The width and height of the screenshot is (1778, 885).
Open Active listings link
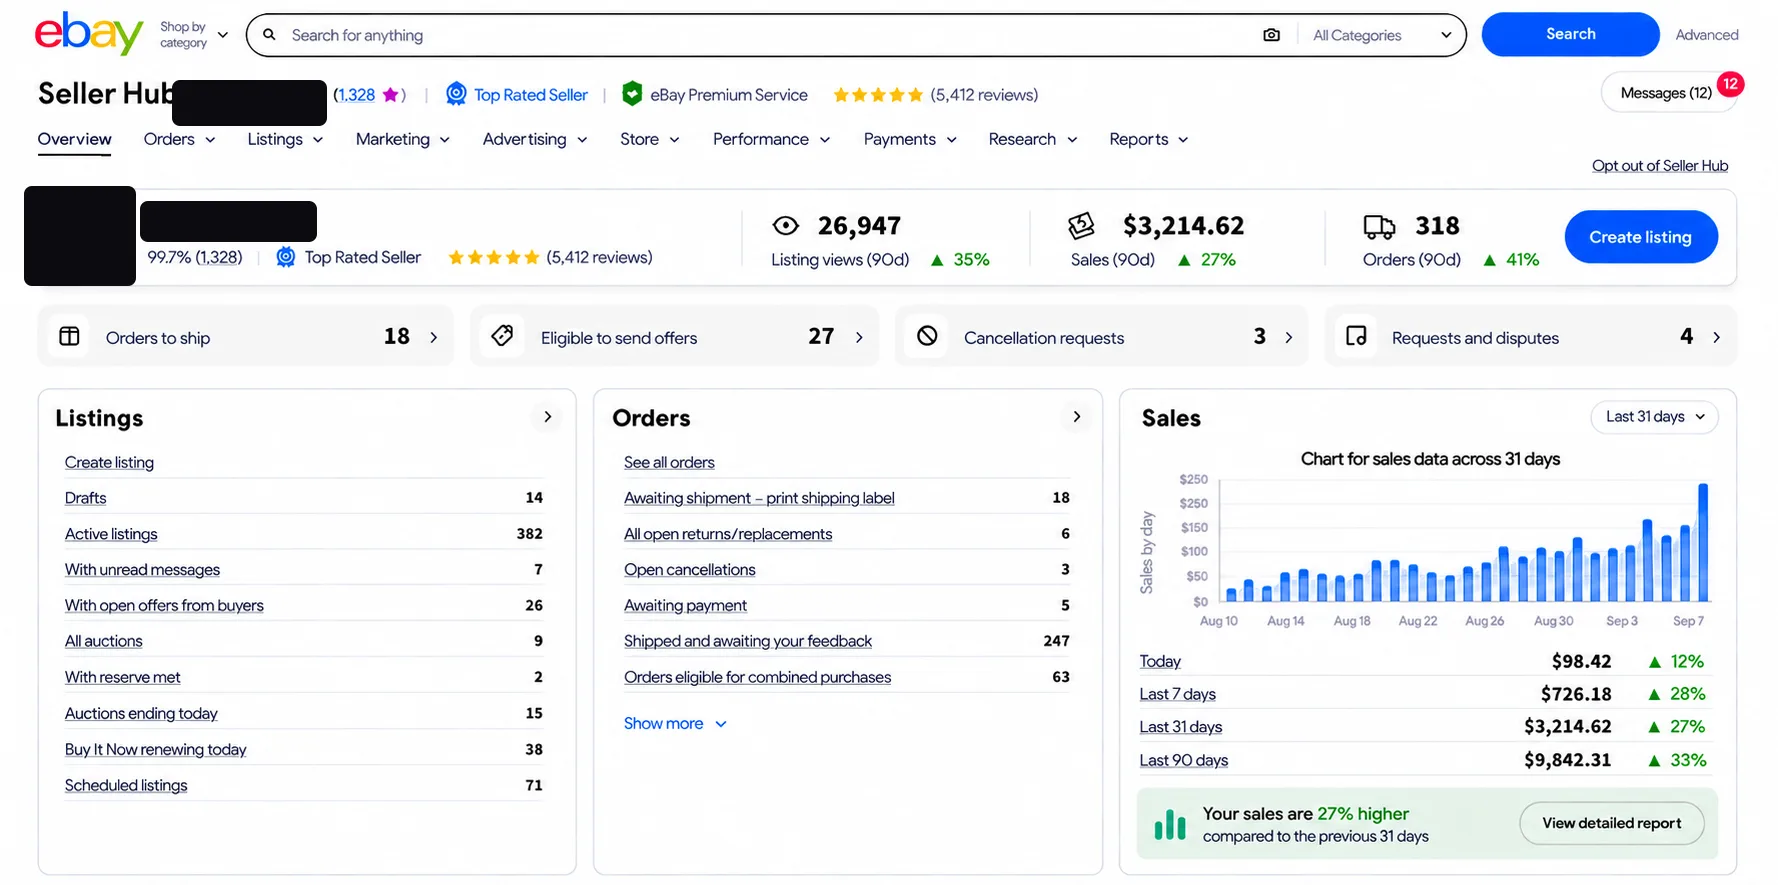click(111, 534)
